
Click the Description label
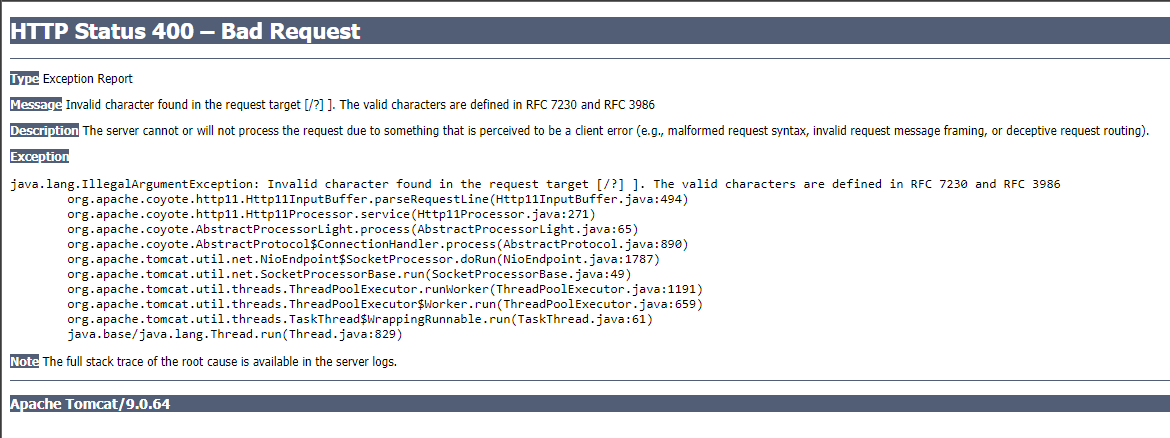pos(44,131)
